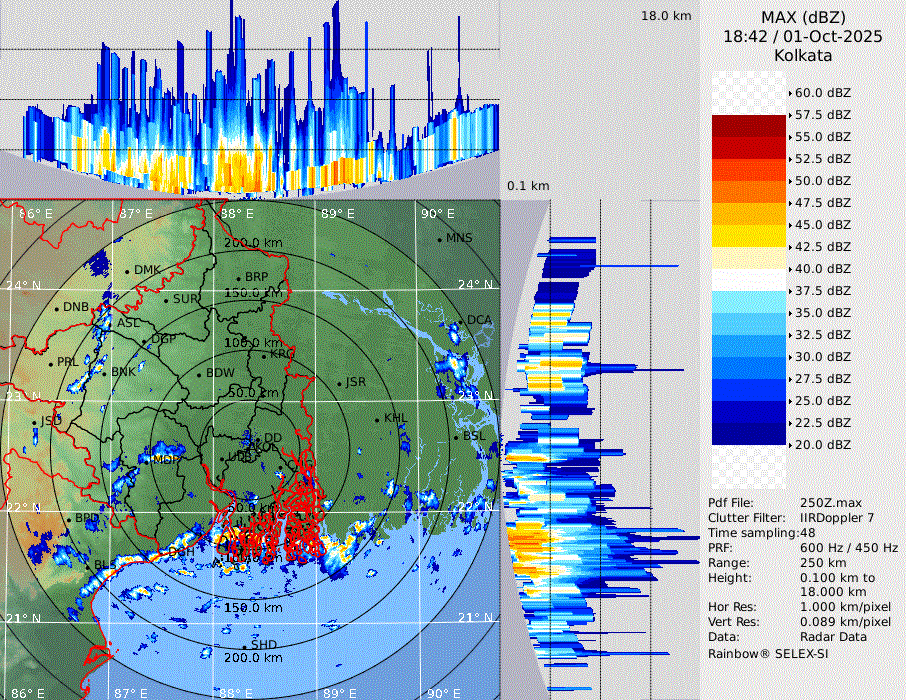Click the 18.0 km height label
The image size is (906, 700).
tap(666, 16)
